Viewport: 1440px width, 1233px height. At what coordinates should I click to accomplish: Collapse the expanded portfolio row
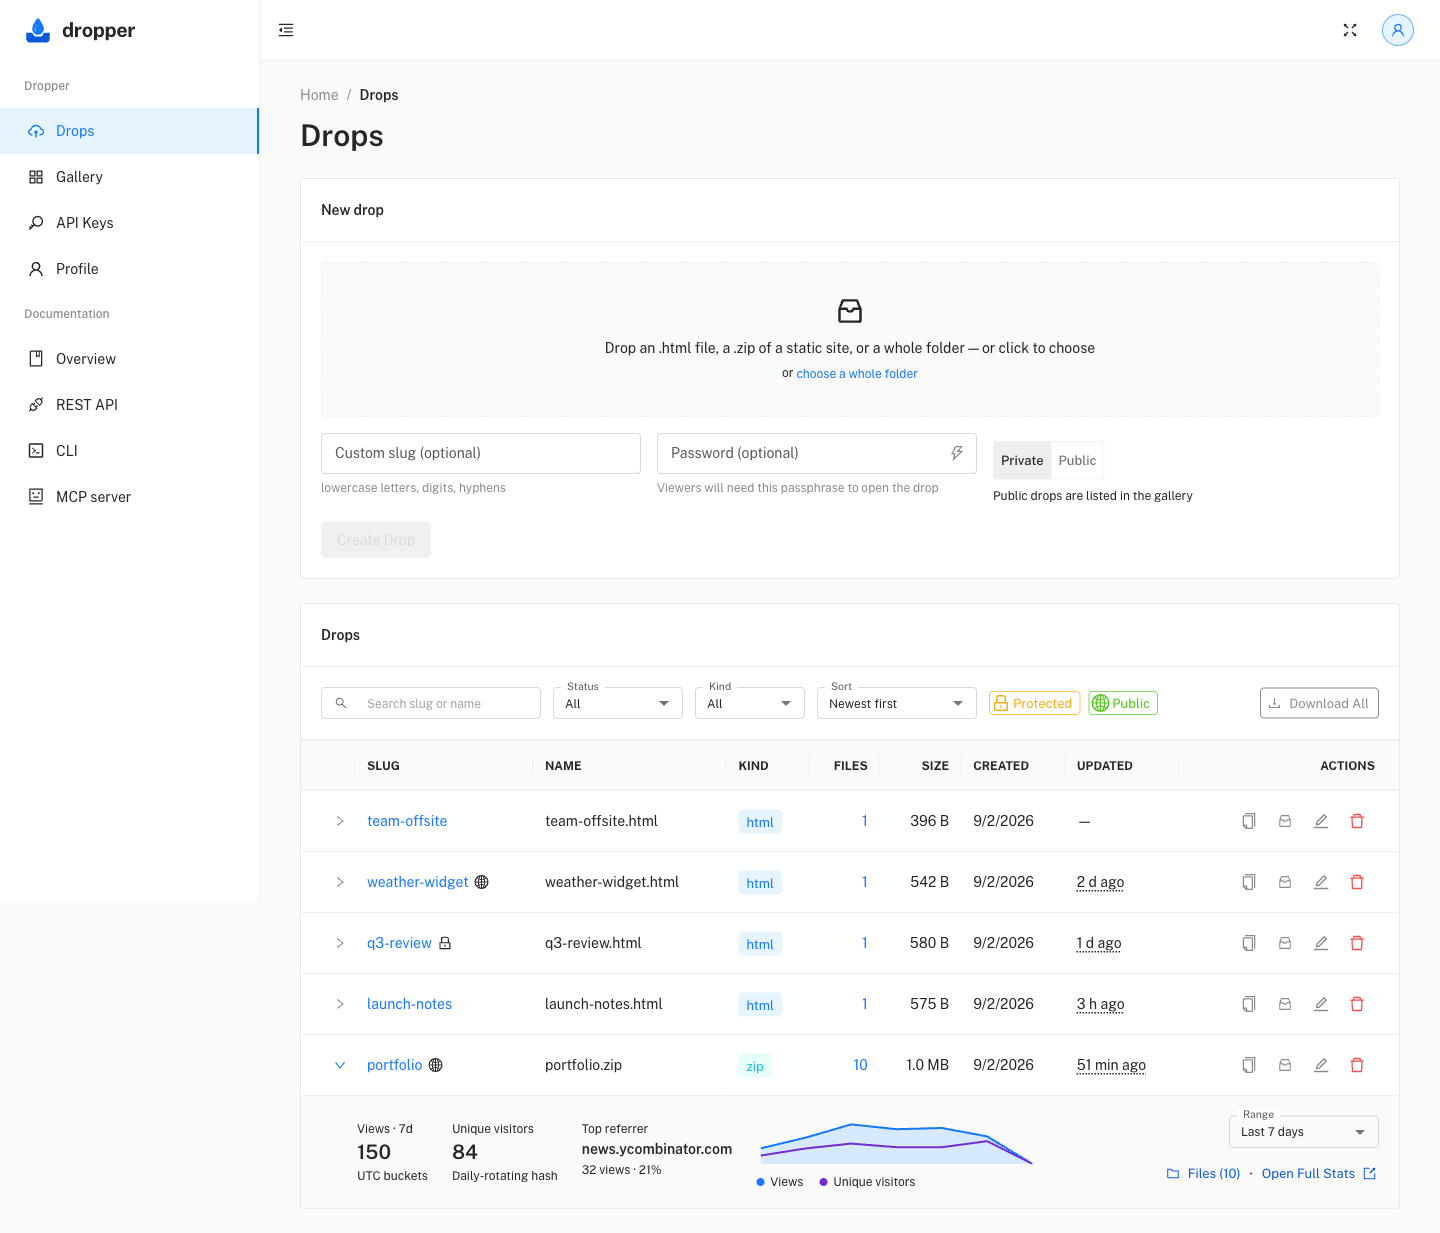click(x=340, y=1065)
